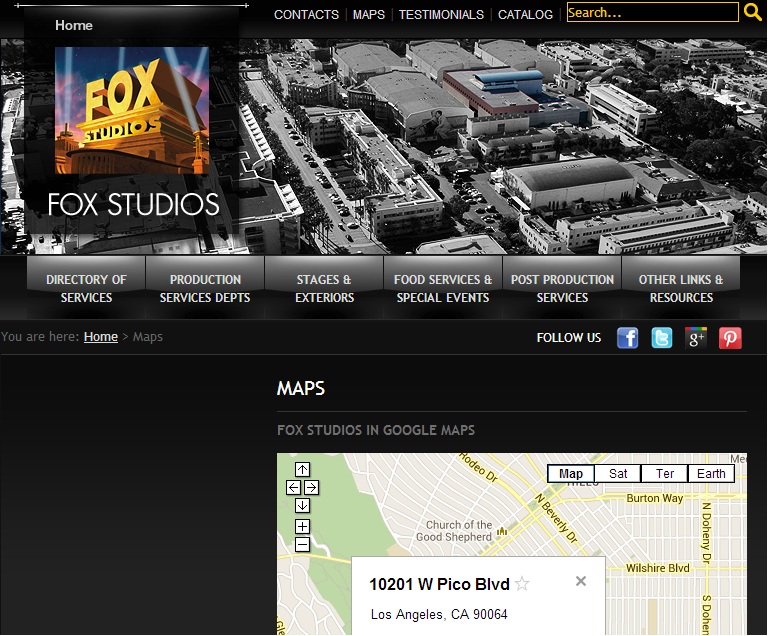Click the N Beverly Dr map label
This screenshot has height=636, width=768.
coord(556,518)
